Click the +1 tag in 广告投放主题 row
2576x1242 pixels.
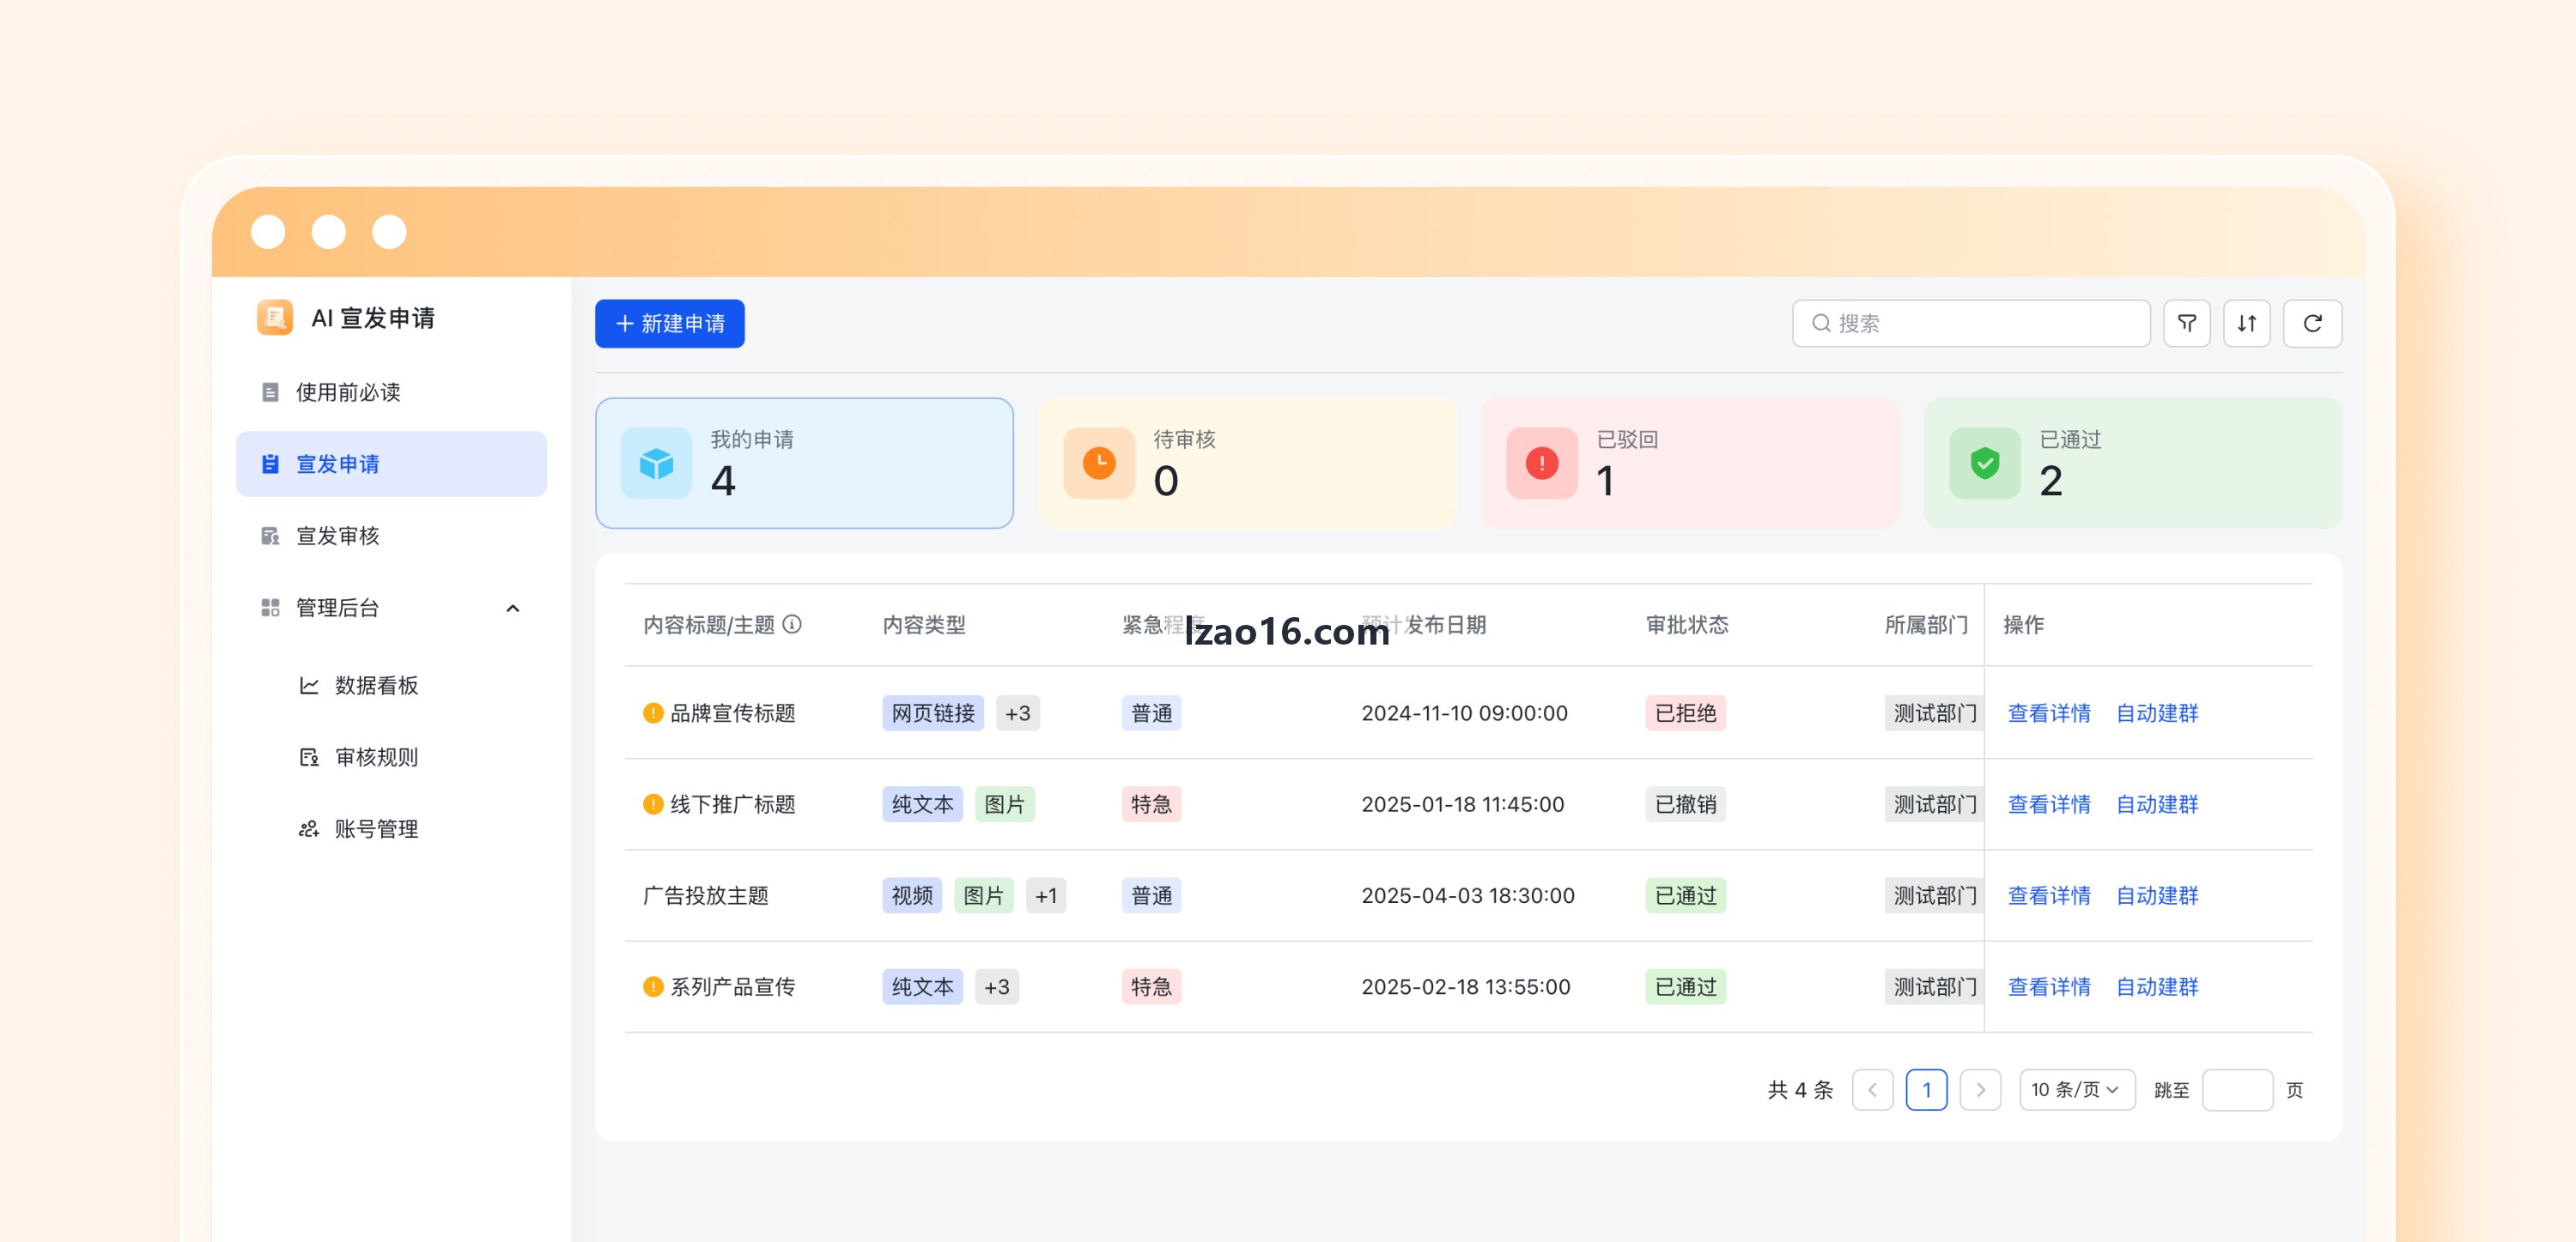[x=1045, y=895]
